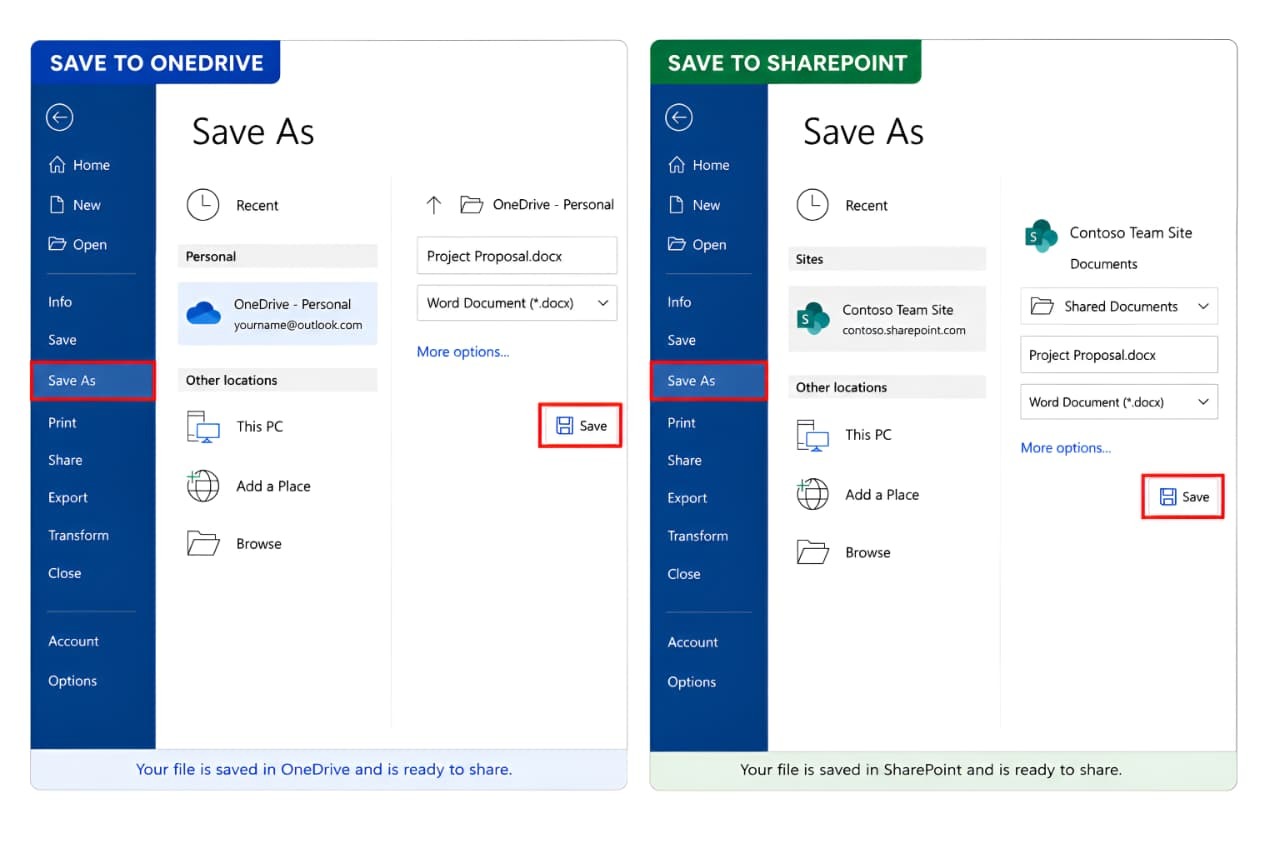Image resolution: width=1280 pixels, height=853 pixels.
Task: Click Home icon in OneDrive panel sidebar
Action: click(57, 165)
